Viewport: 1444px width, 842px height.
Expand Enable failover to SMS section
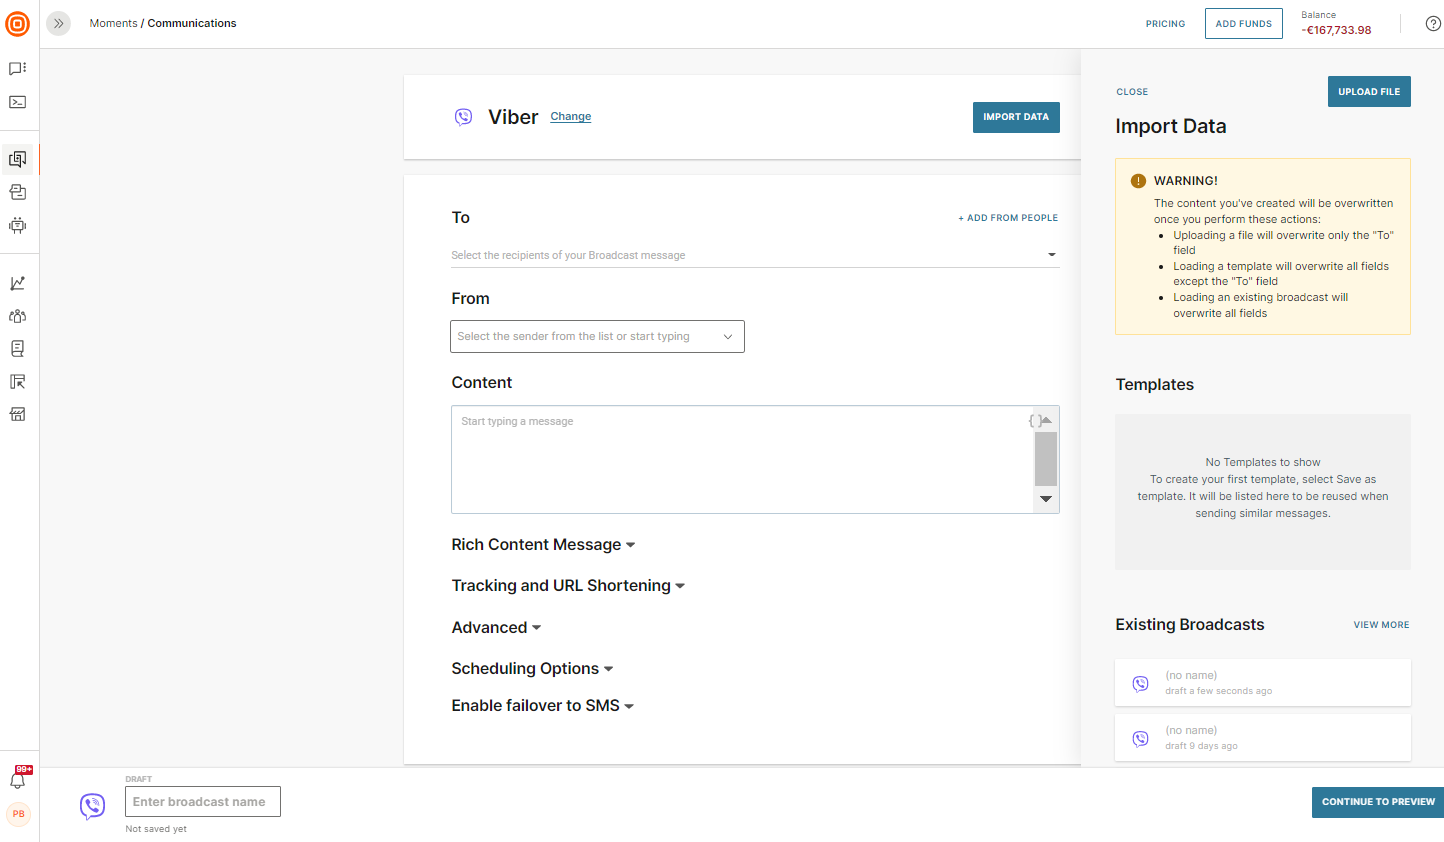542,706
